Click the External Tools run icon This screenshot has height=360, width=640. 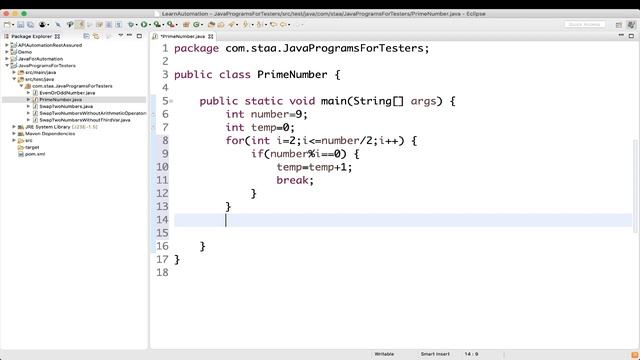click(171, 24)
